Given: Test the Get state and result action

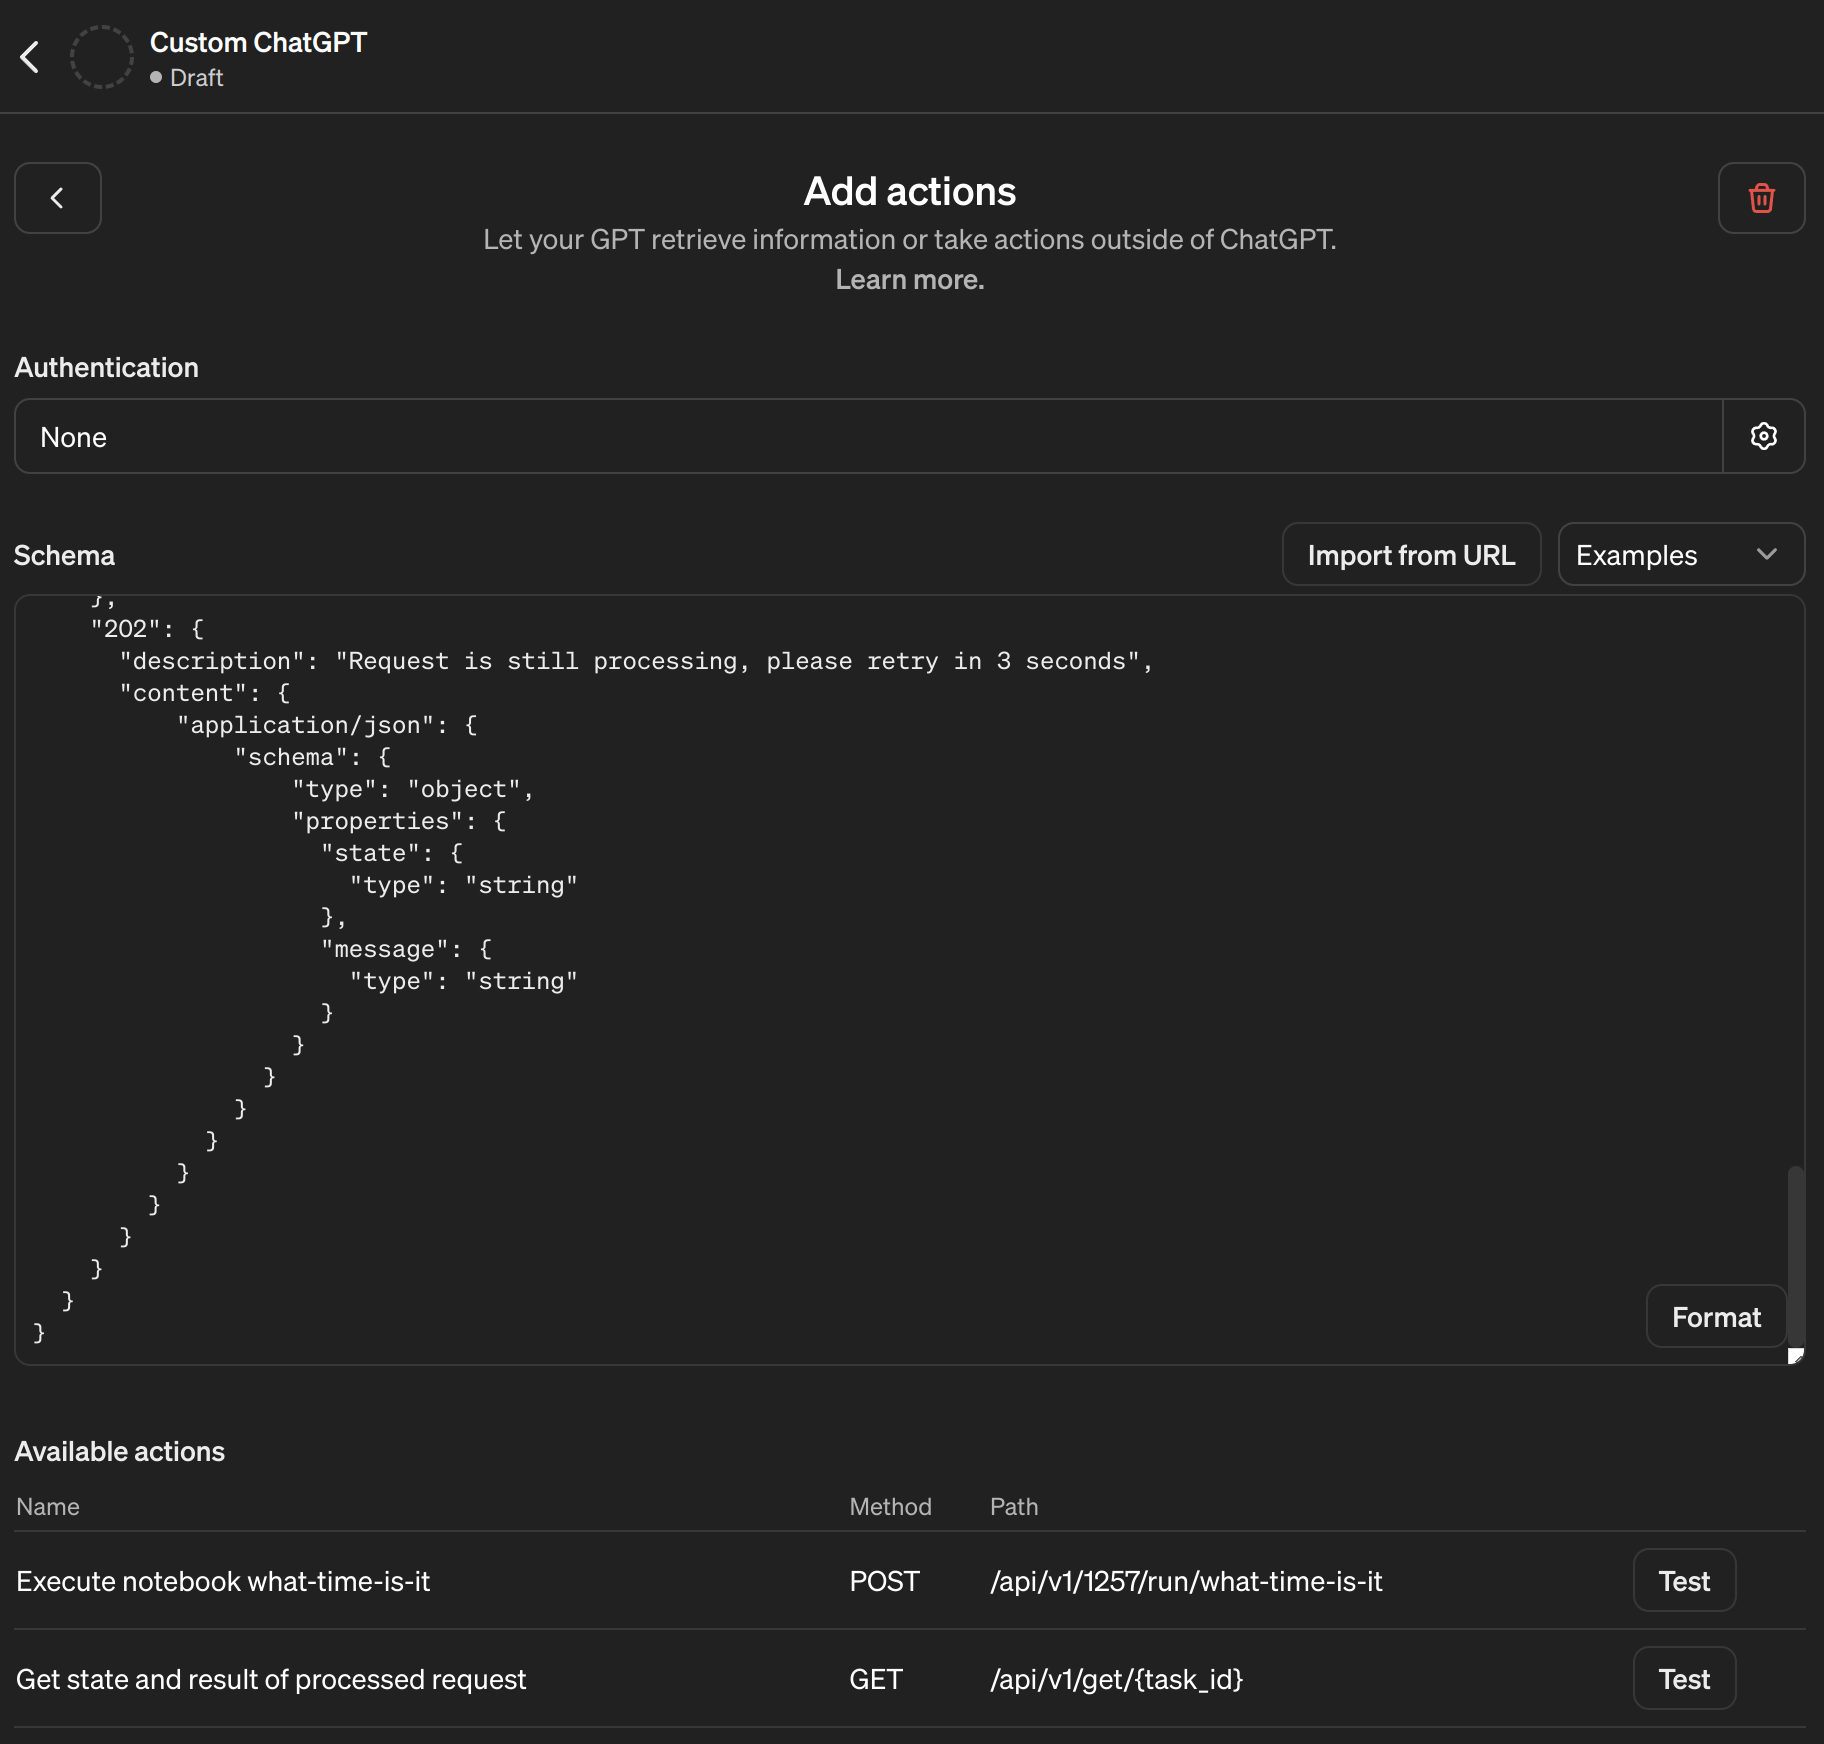Looking at the screenshot, I should (x=1682, y=1678).
